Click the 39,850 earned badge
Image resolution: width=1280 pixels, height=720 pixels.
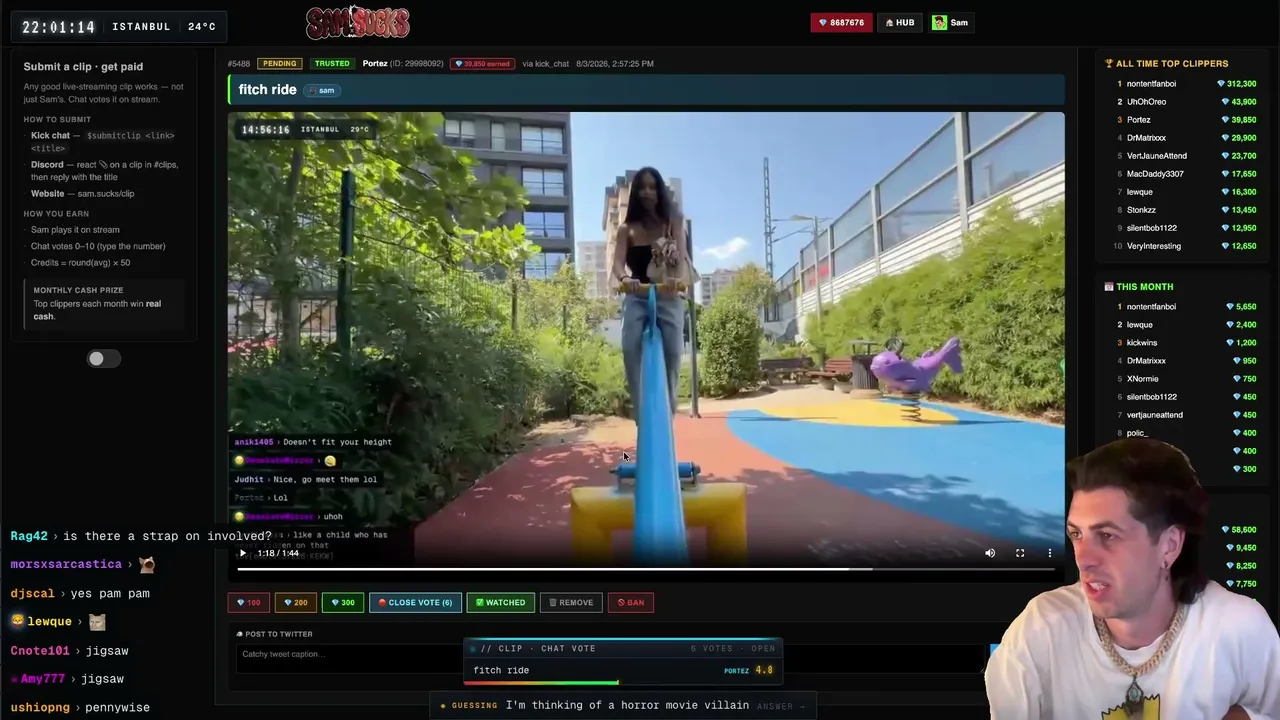[482, 63]
